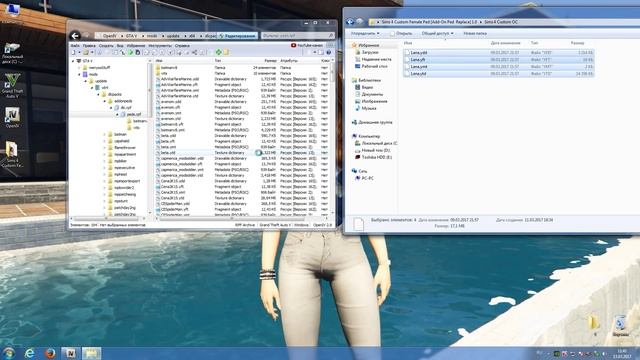Screen dimensions: 640x360
Task: Open the Вид menu in OpenIV
Action: coord(120,46)
